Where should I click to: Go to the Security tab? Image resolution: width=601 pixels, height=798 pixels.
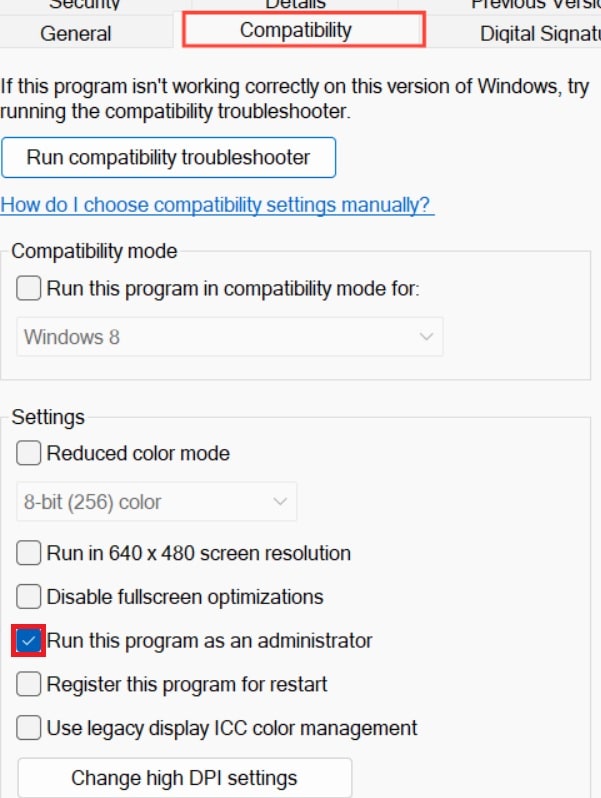[x=84, y=5]
